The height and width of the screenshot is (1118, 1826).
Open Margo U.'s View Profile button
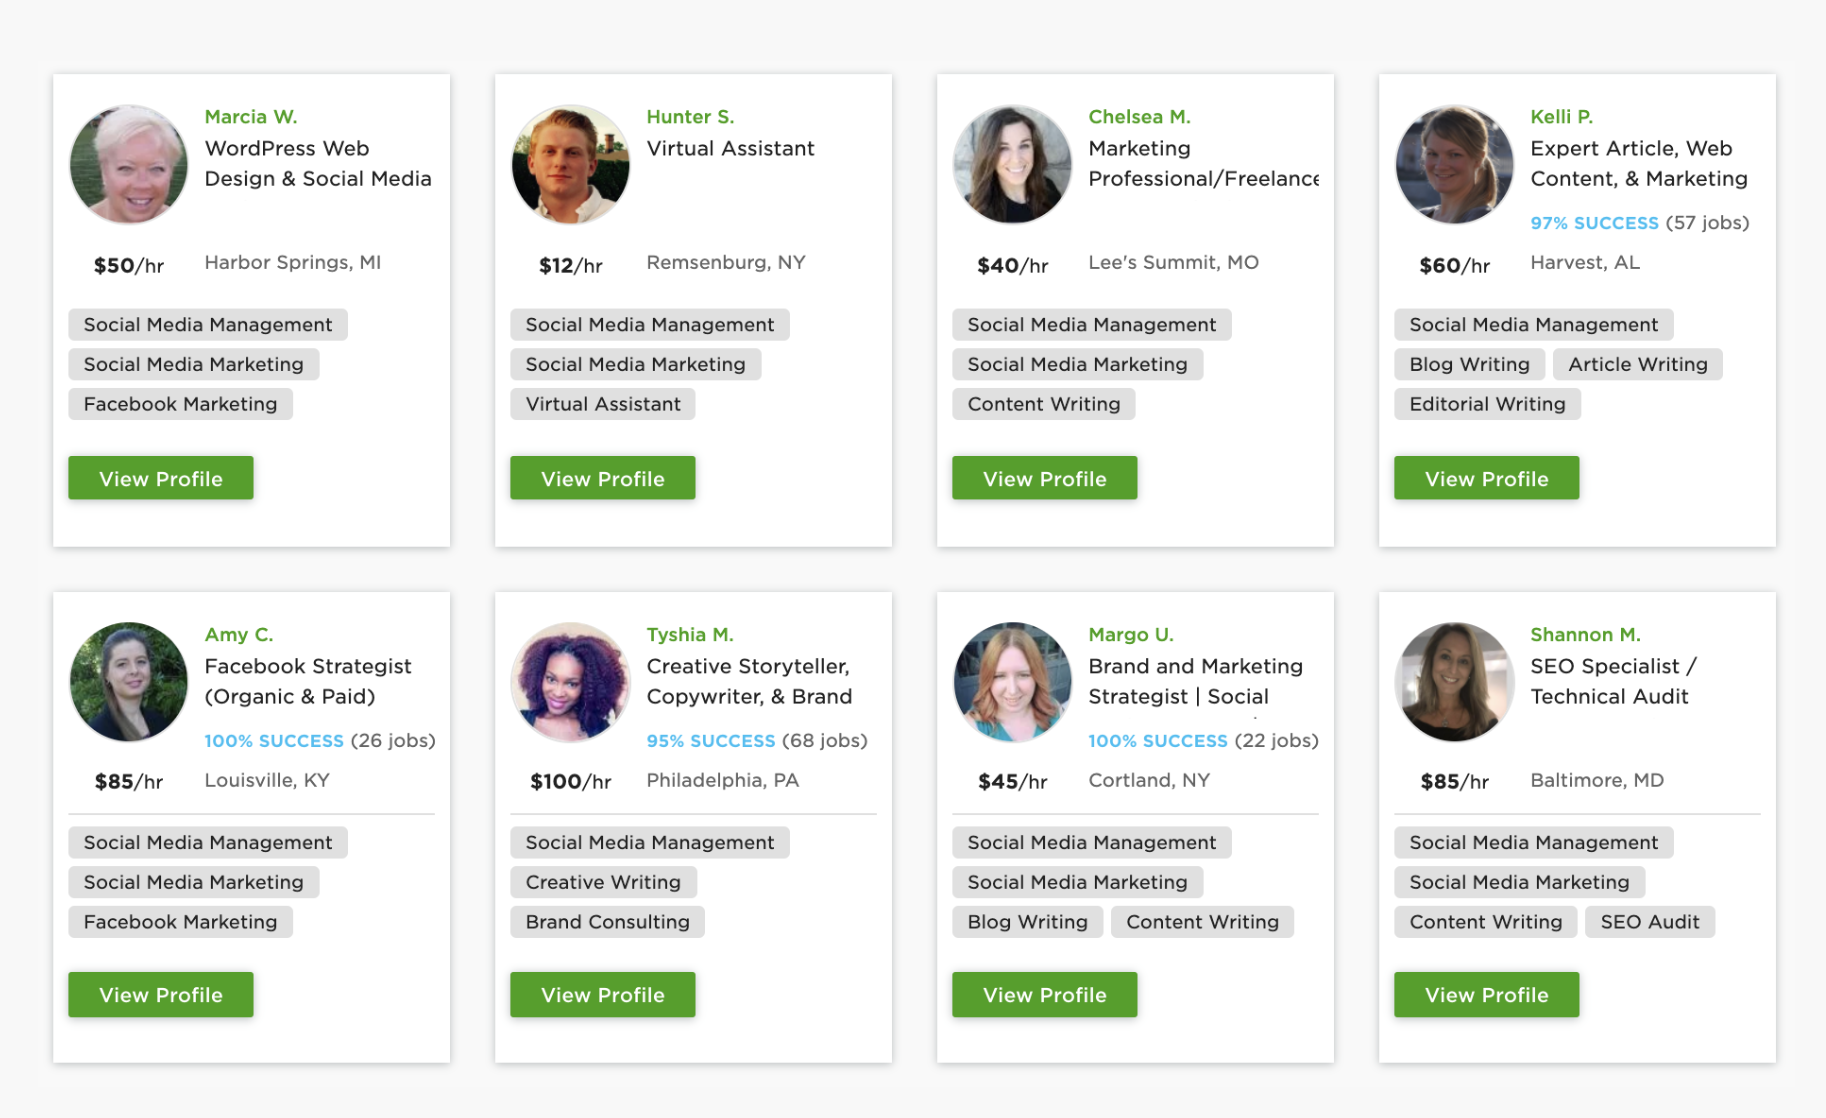click(1045, 994)
